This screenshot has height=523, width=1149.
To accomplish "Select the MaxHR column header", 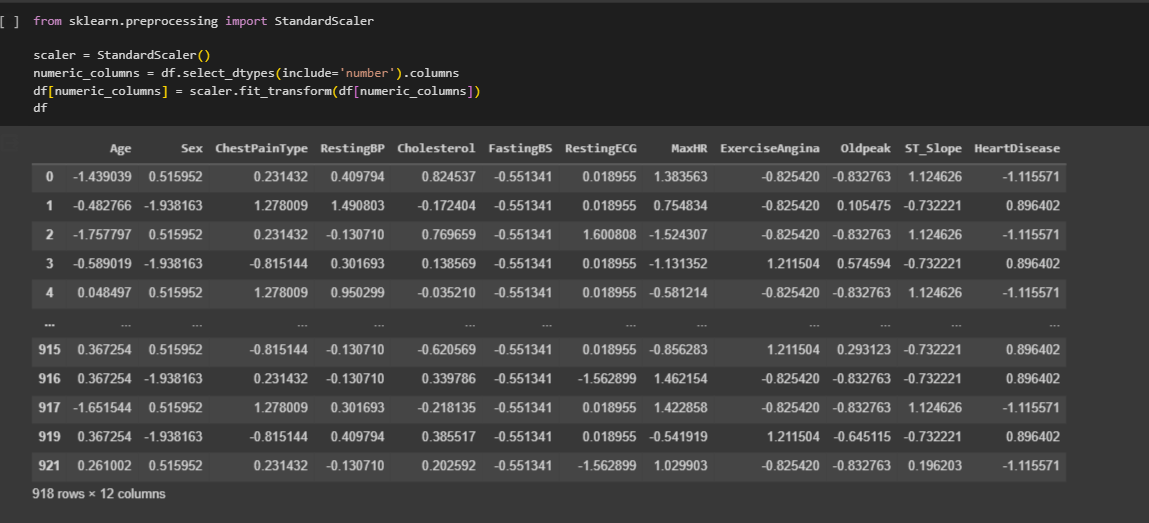I will point(689,148).
